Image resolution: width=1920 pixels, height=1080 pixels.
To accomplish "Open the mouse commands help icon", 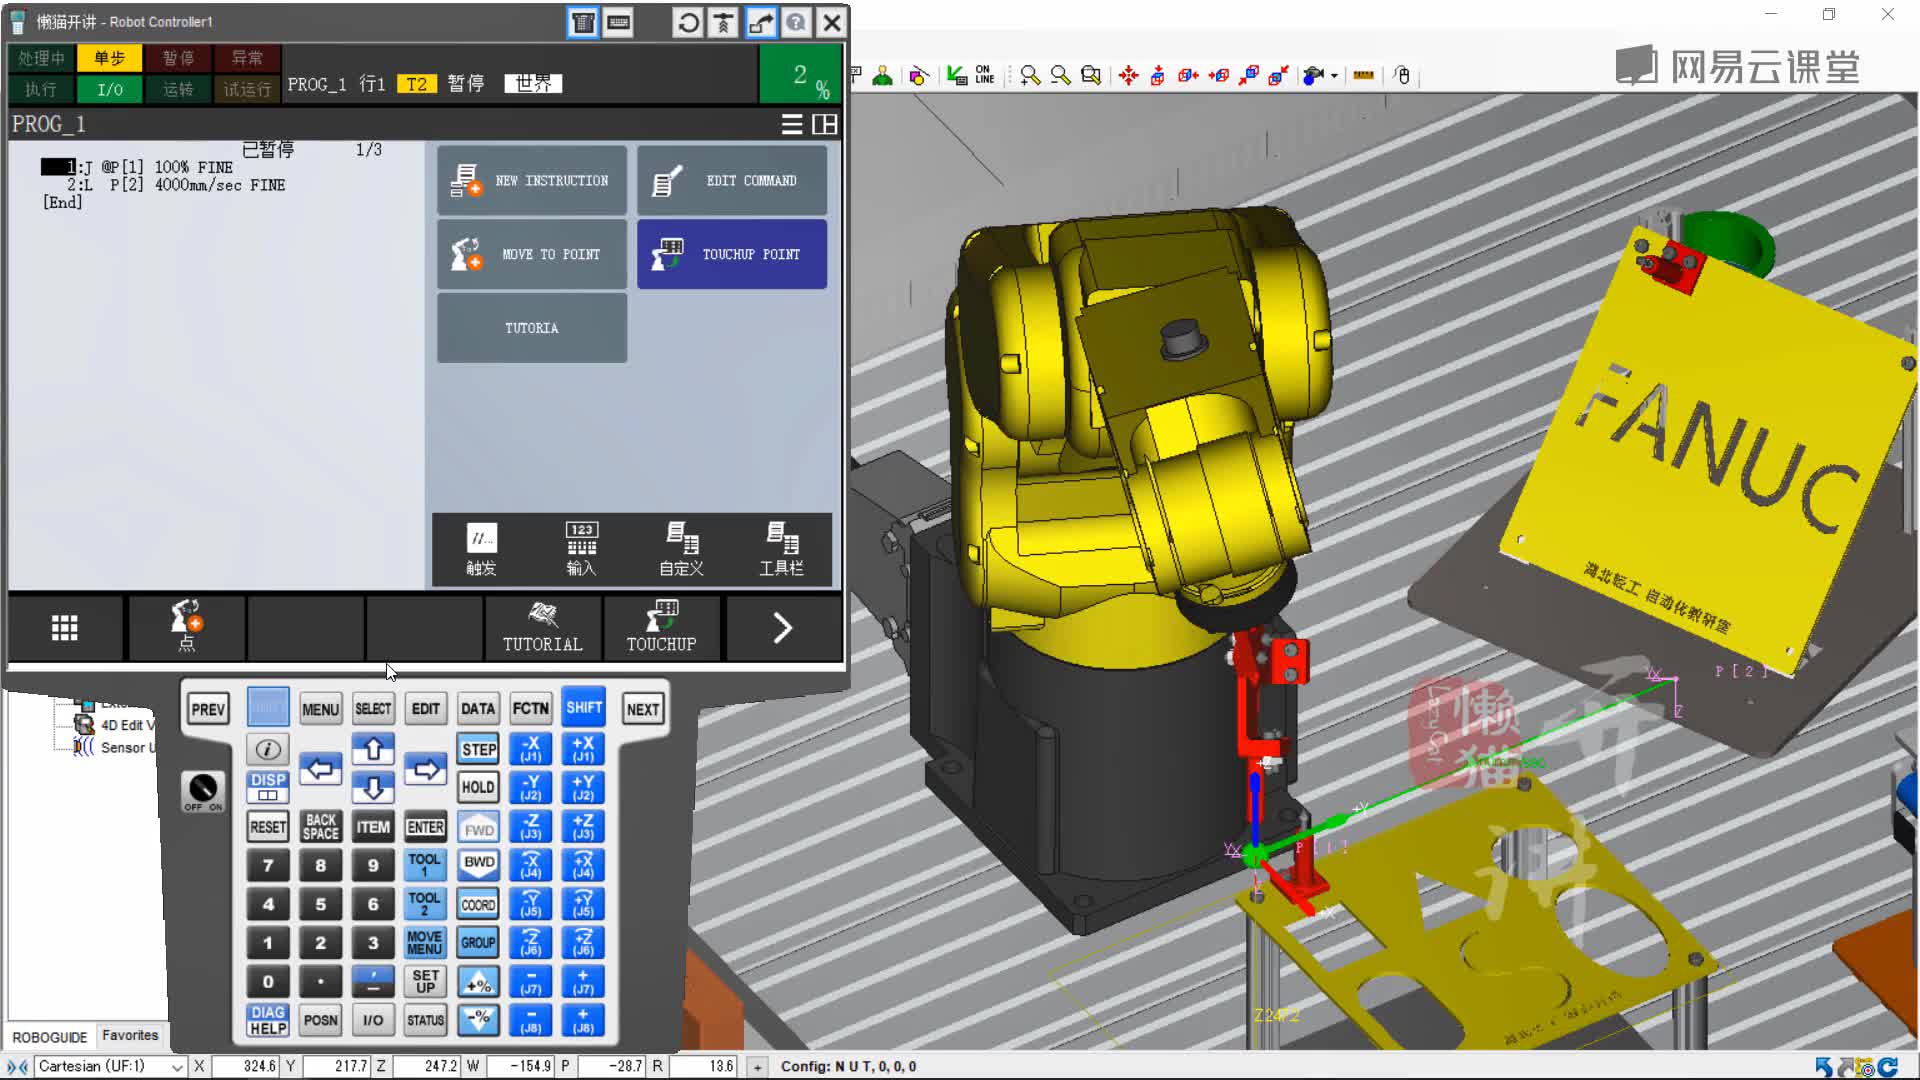I will 1402,75.
